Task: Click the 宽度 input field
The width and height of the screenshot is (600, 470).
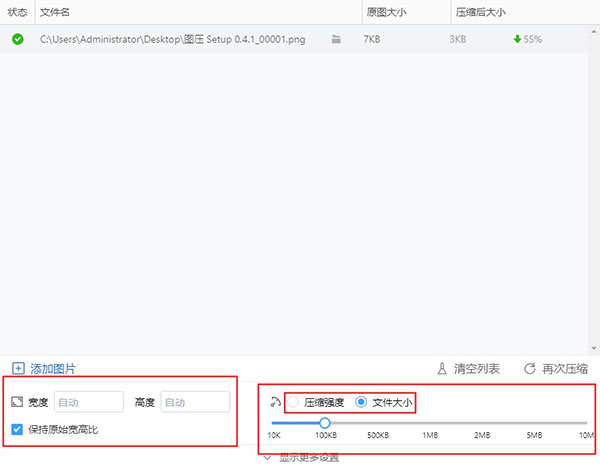Action: point(88,402)
